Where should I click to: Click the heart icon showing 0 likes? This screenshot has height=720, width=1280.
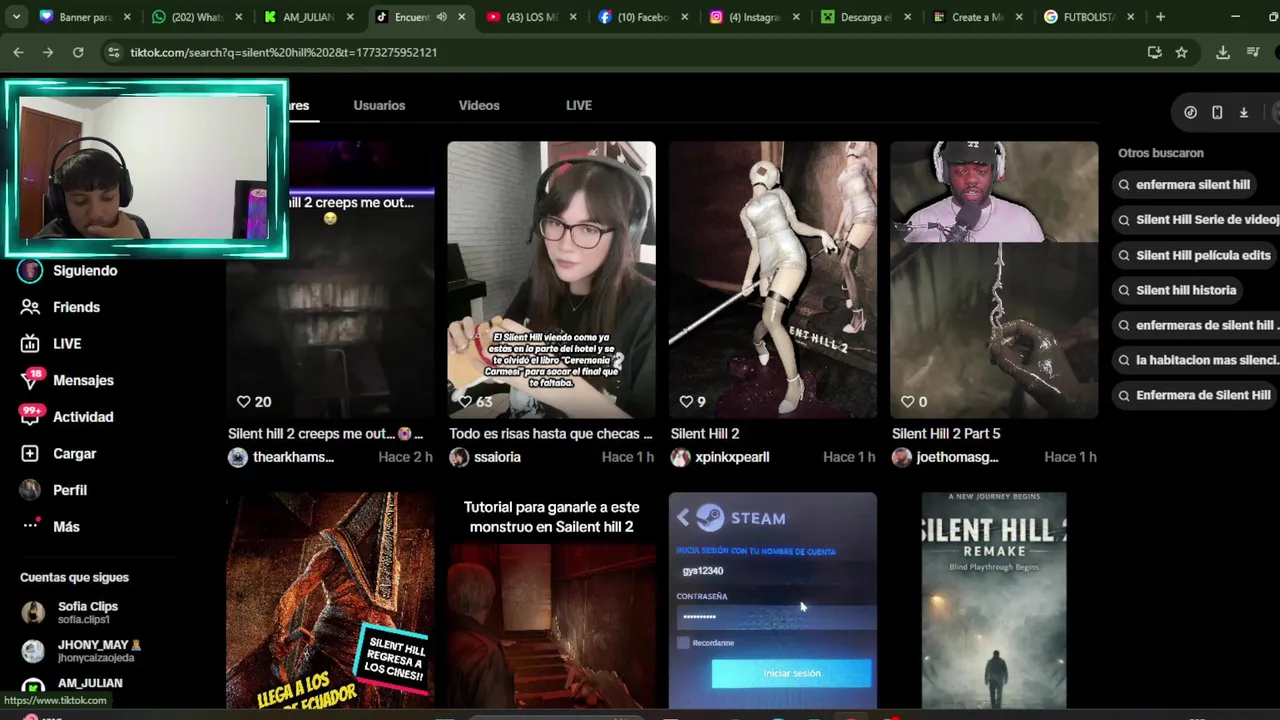(908, 401)
